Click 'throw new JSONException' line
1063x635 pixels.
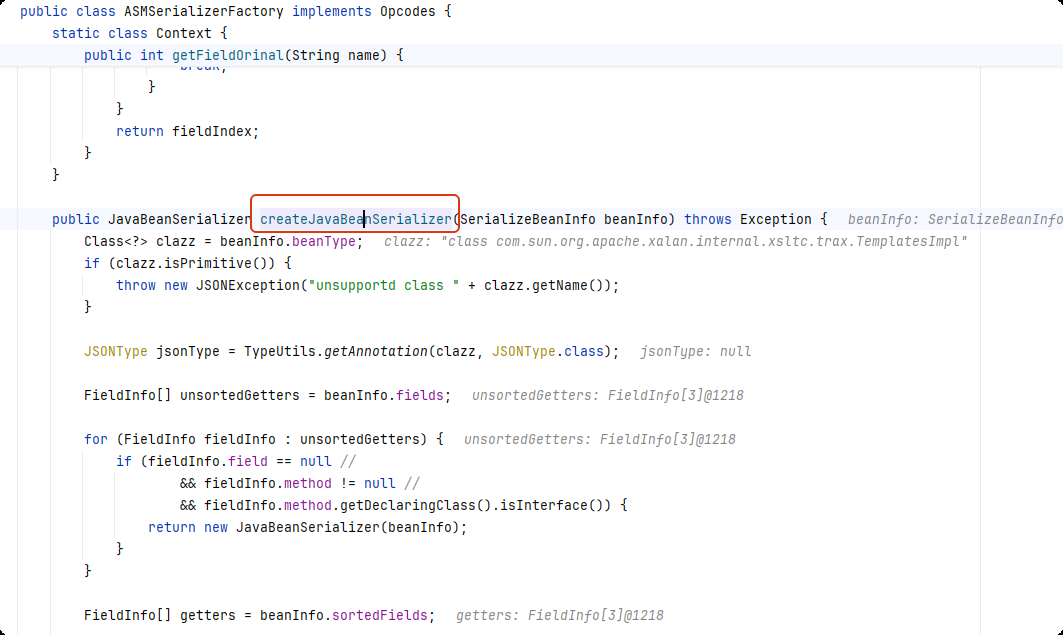click(x=367, y=285)
